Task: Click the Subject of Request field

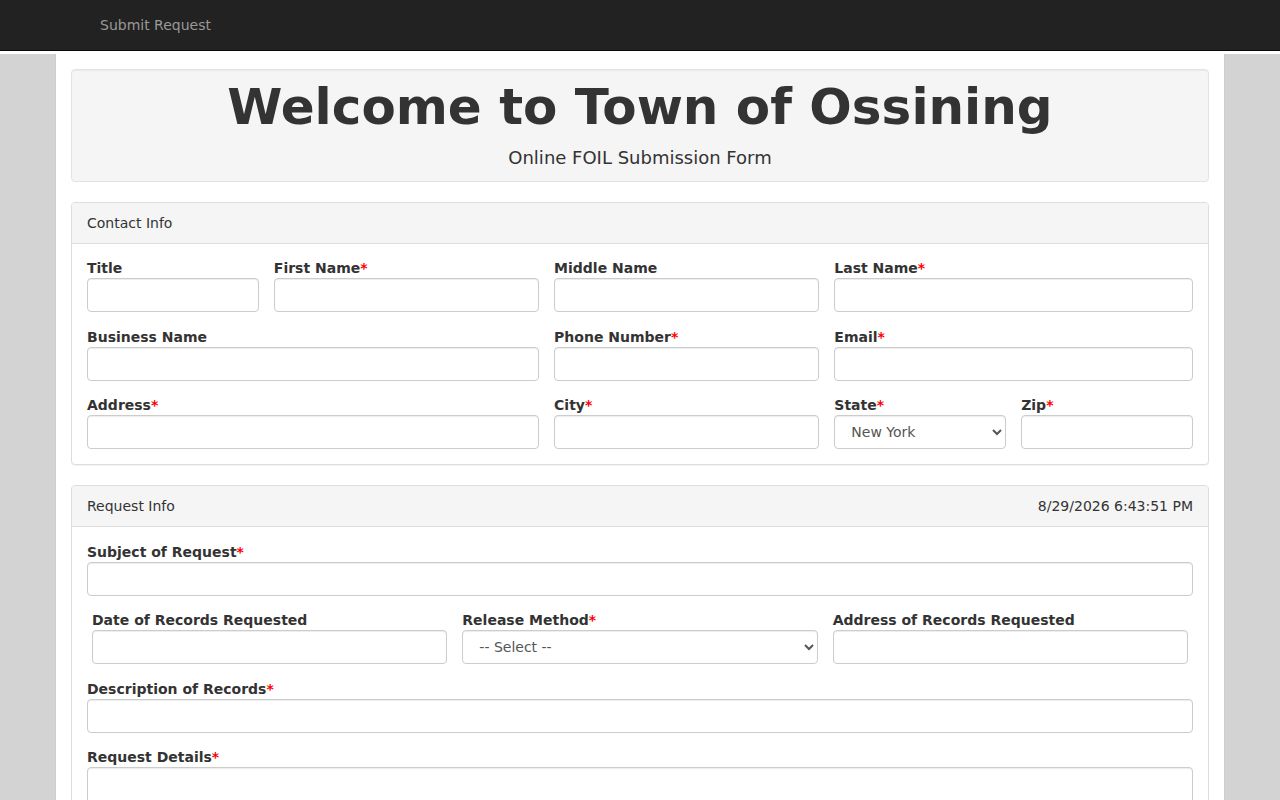Action: tap(640, 579)
